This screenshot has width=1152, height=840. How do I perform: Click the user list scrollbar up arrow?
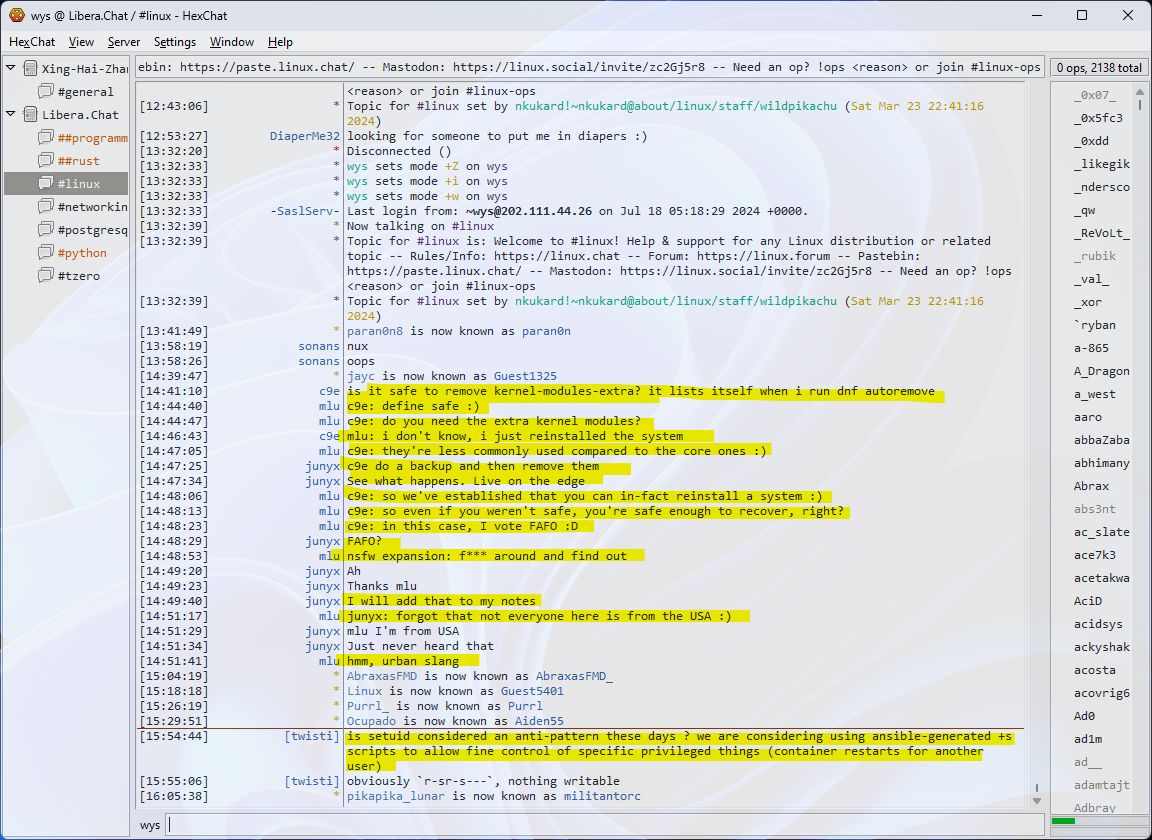pyautogui.click(x=1140, y=91)
